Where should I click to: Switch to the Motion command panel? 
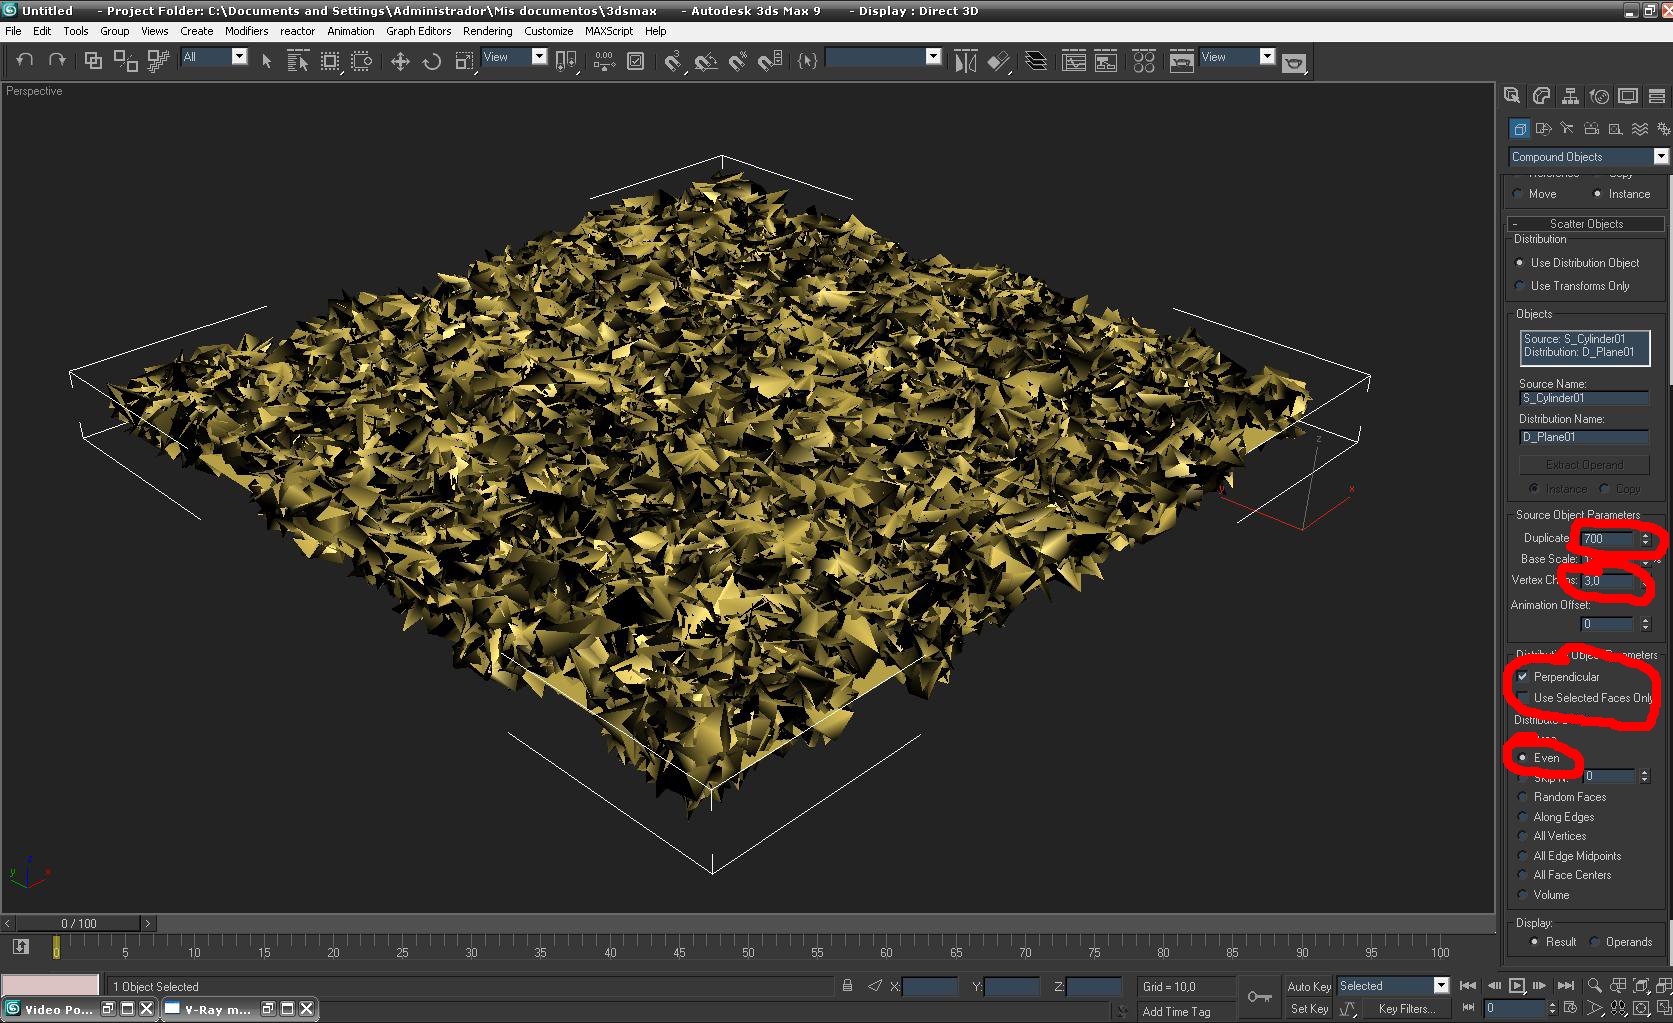tap(1599, 96)
